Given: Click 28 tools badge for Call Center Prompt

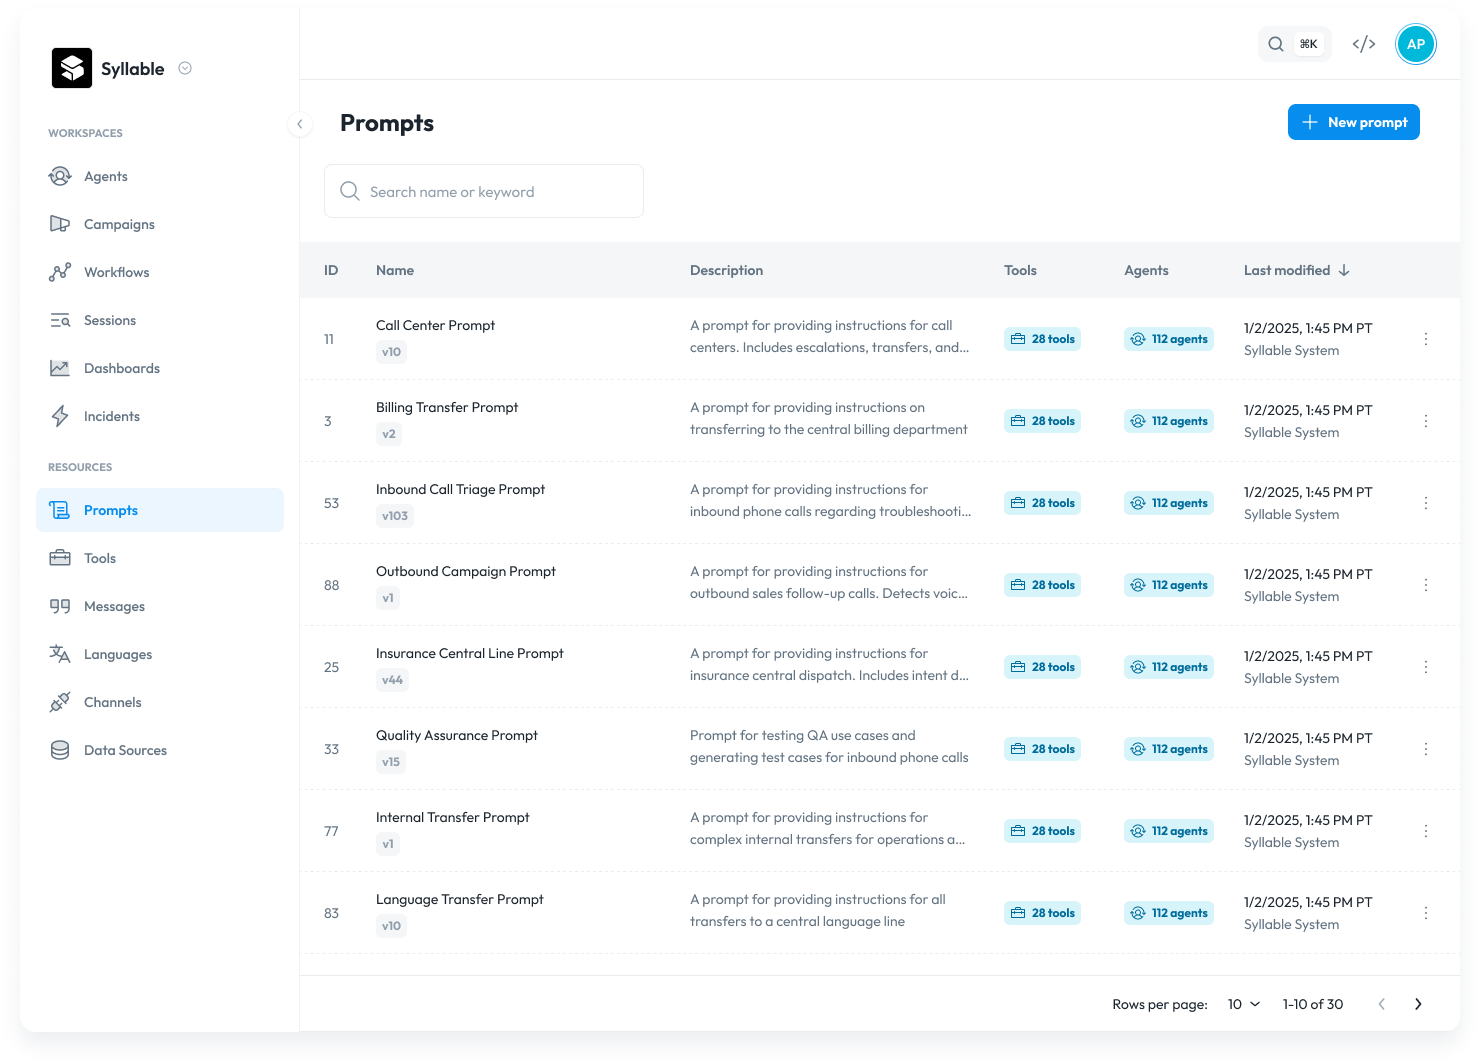Looking at the screenshot, I should [1042, 339].
